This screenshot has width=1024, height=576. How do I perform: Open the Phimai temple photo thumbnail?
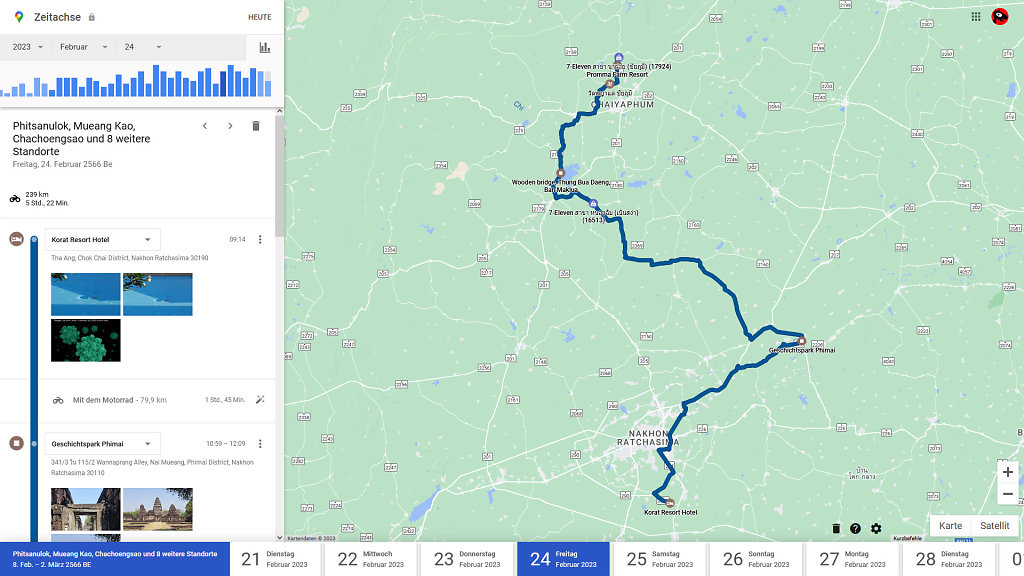pos(157,509)
